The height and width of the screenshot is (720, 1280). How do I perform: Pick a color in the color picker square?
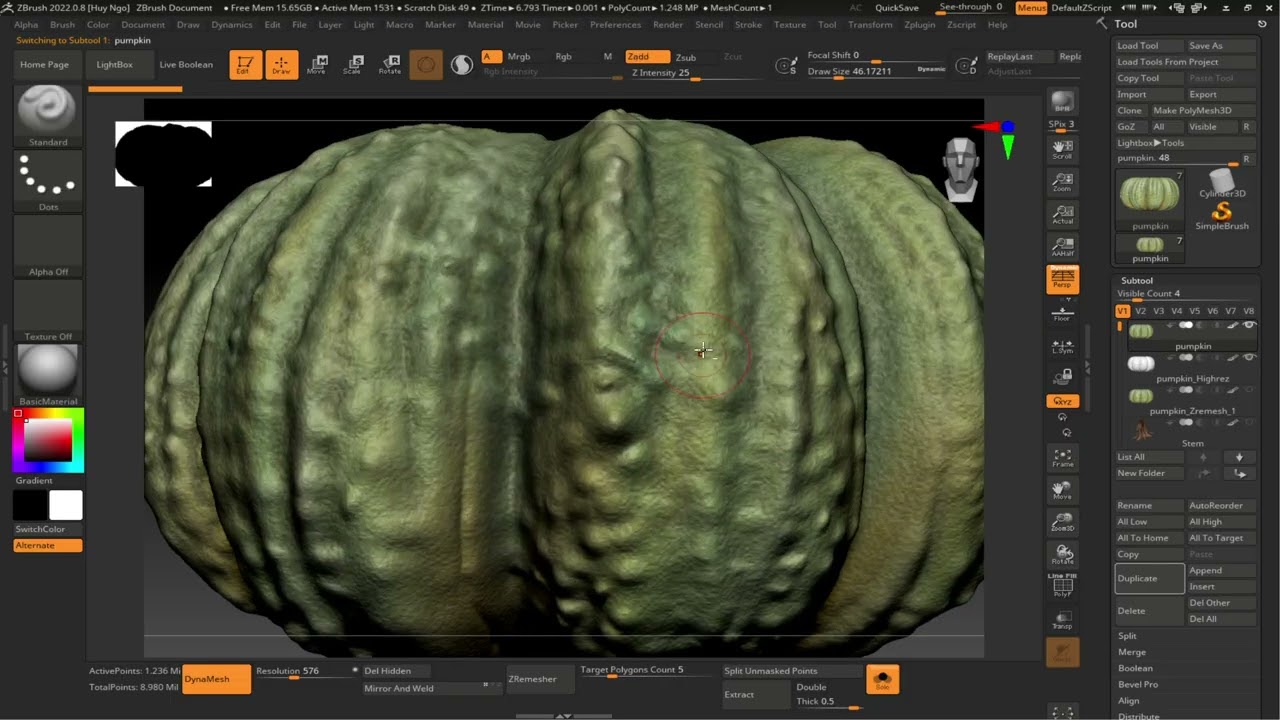(x=48, y=440)
